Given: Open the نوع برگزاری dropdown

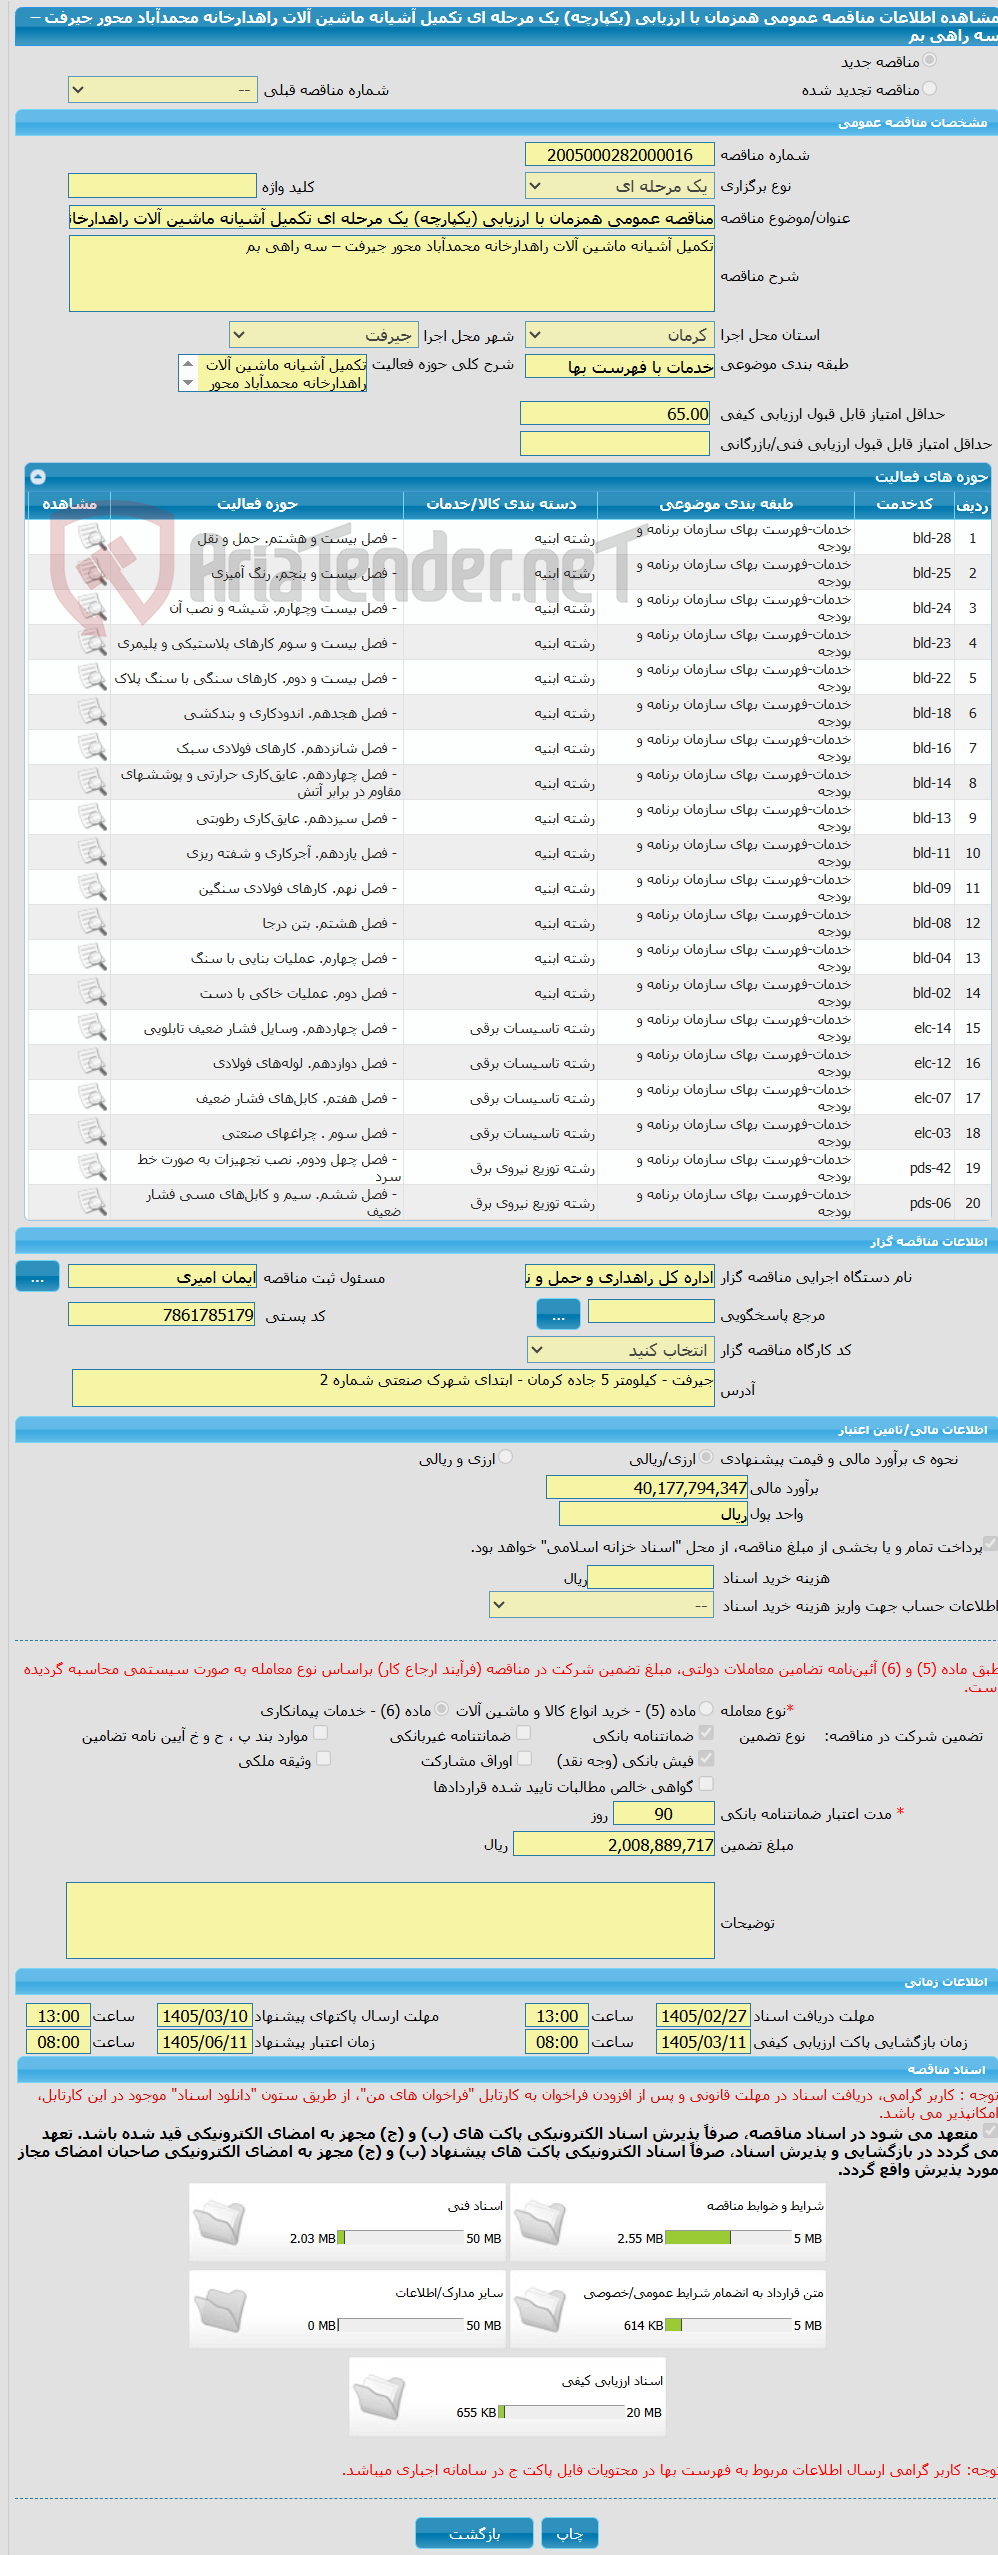Looking at the screenshot, I should [x=620, y=186].
